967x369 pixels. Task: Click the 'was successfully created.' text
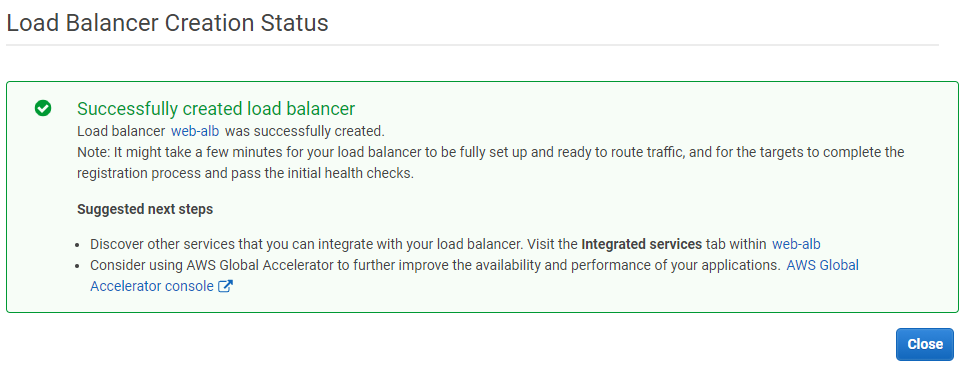304,131
